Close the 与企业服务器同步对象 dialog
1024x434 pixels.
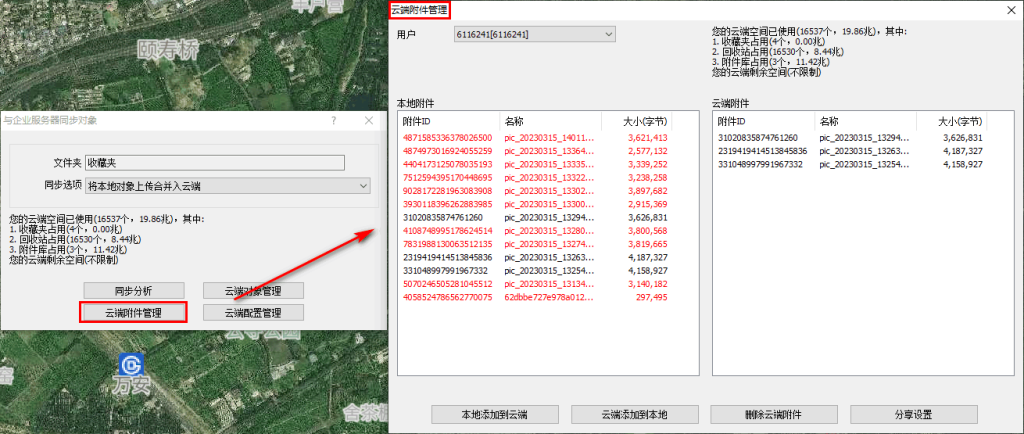click(x=368, y=120)
